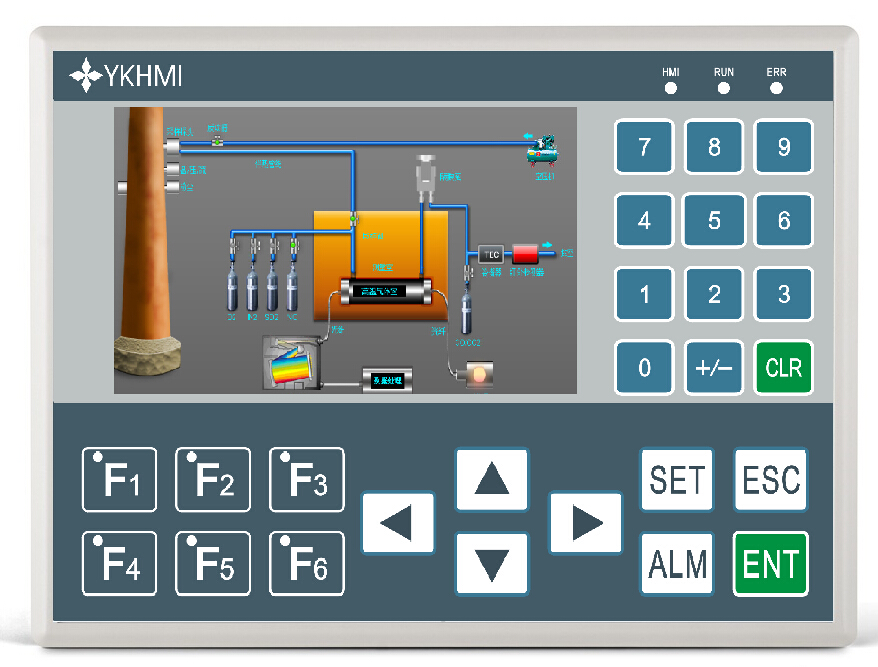Viewport: 878px width, 667px height.
Task: Click number key 1
Action: 645,294
